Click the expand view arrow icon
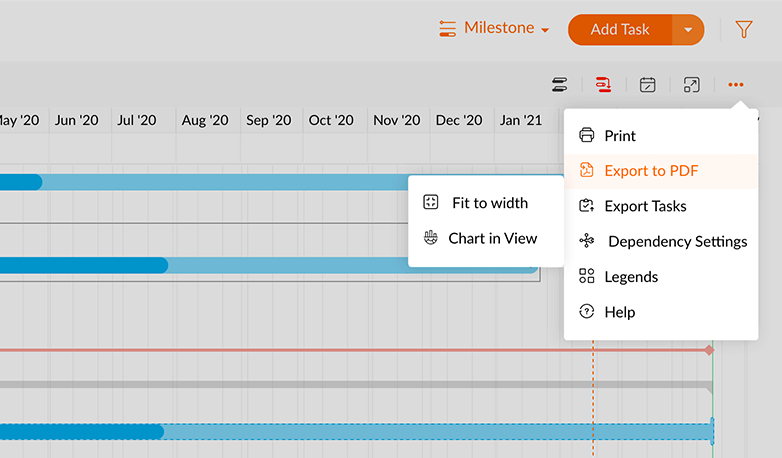 point(692,85)
